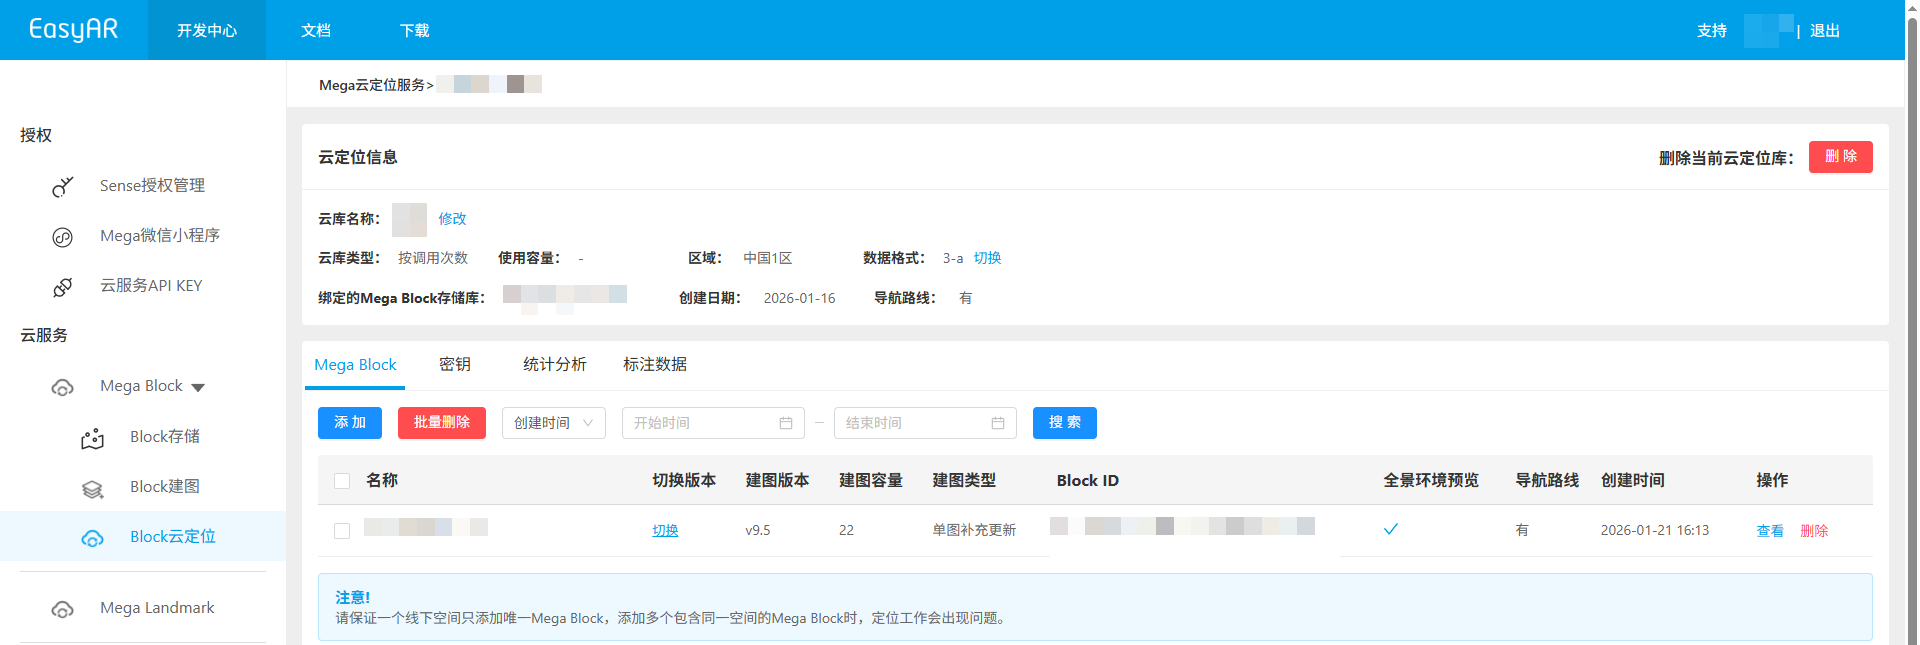
Task: Click the 云服务API KEY link icon
Action: click(63, 287)
